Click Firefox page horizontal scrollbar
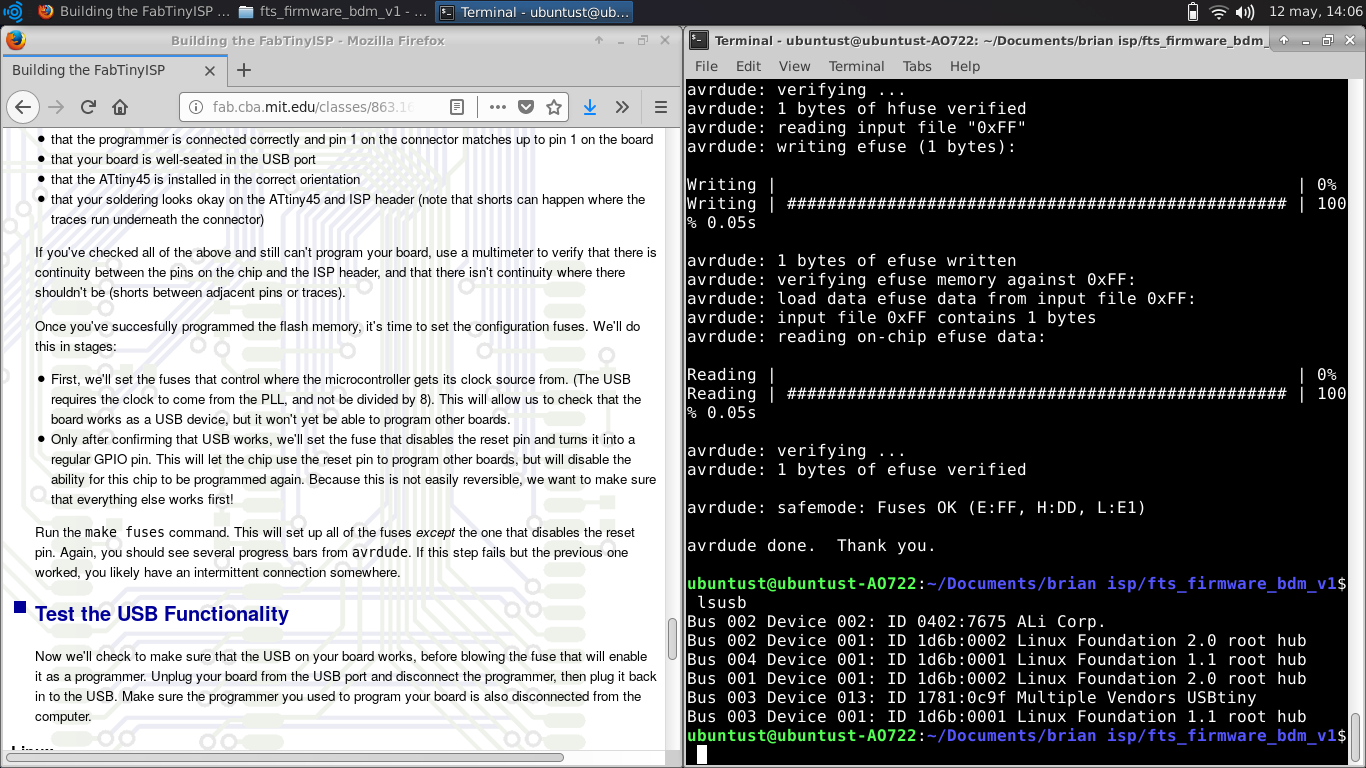The height and width of the screenshot is (768, 1366). [284, 757]
